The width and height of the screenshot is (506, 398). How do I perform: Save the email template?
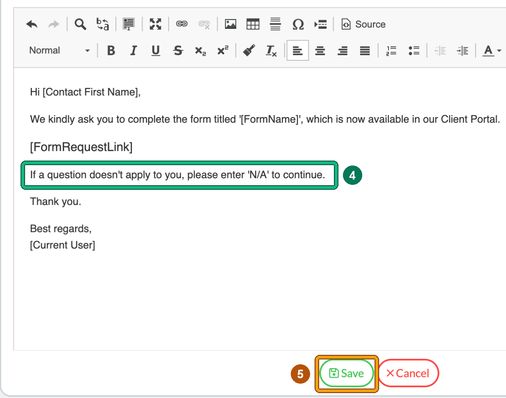pos(346,373)
